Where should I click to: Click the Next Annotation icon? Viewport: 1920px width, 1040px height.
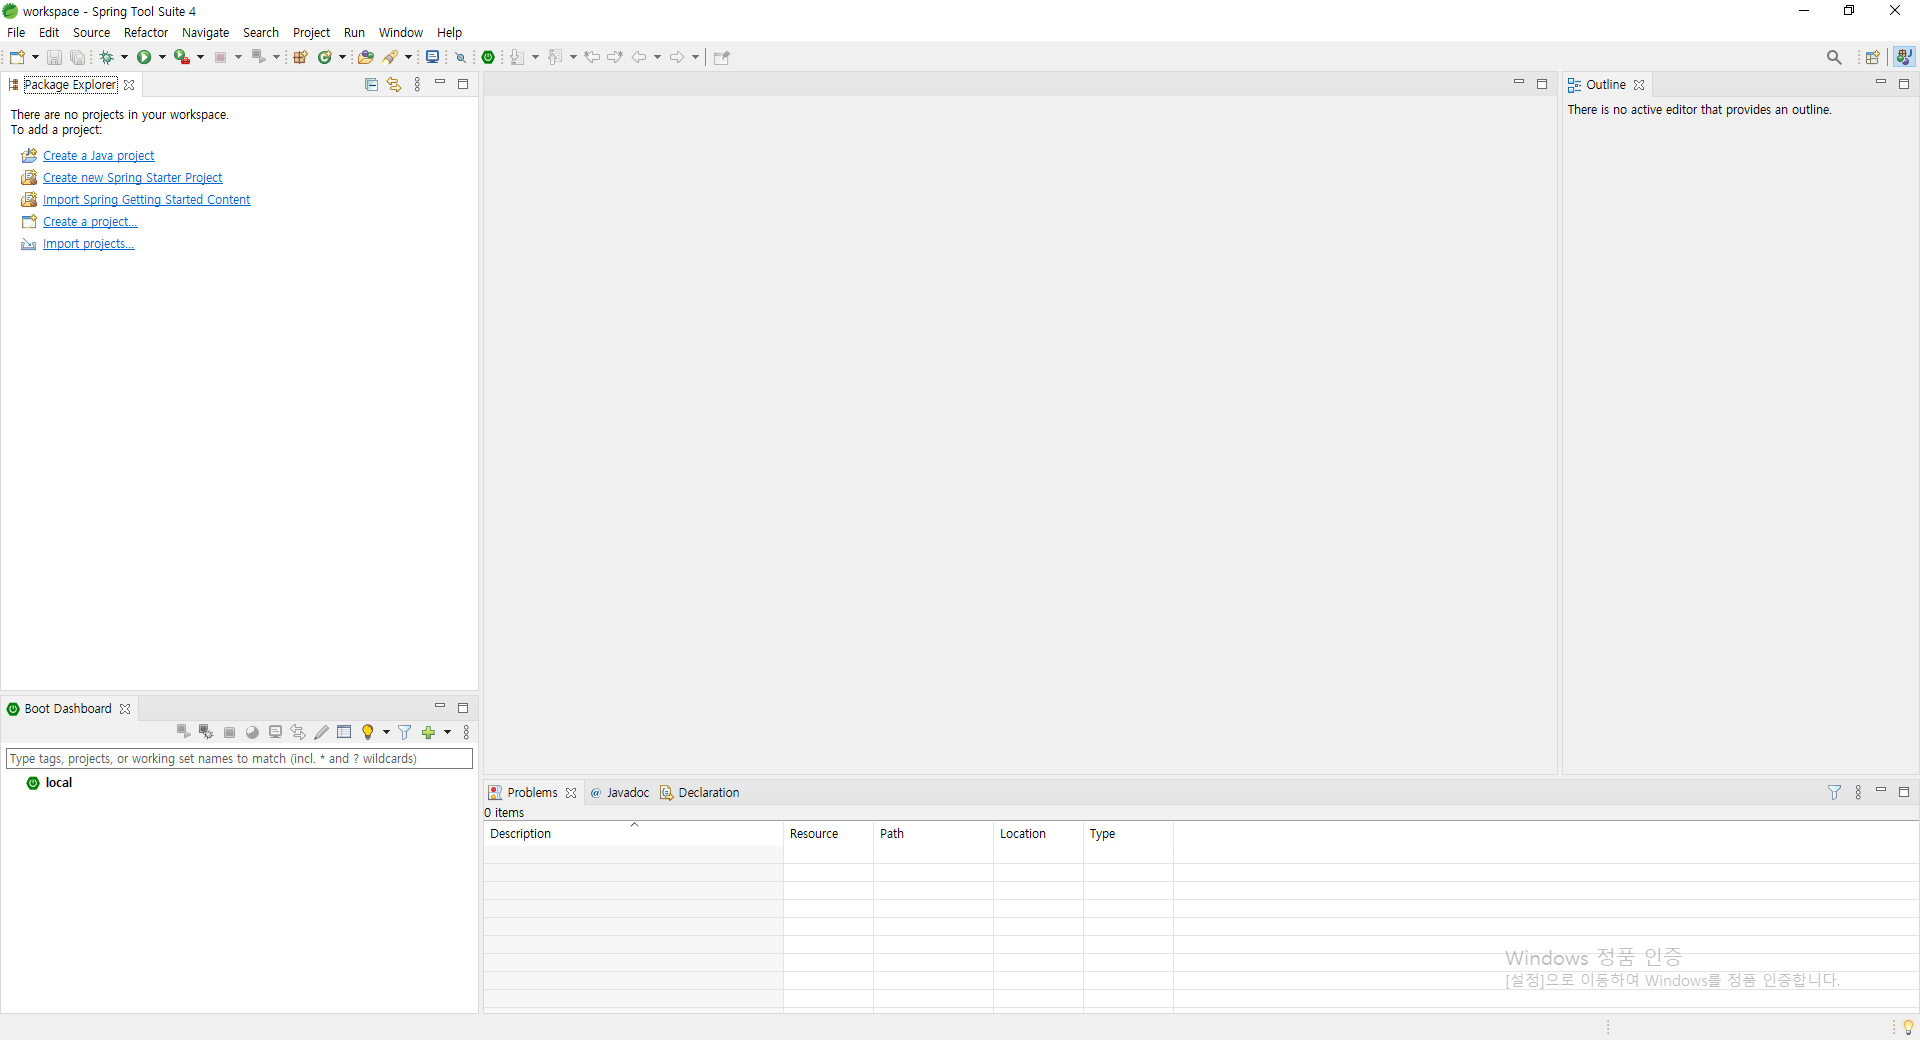[x=516, y=57]
